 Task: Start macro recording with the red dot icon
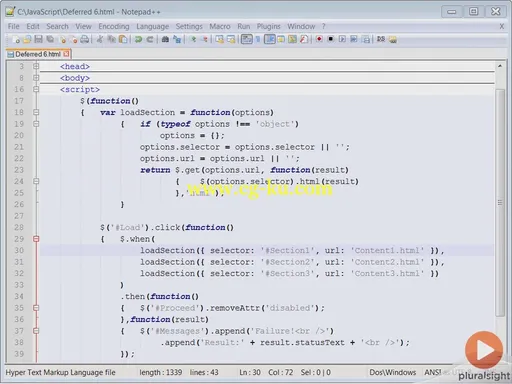click(x=319, y=39)
